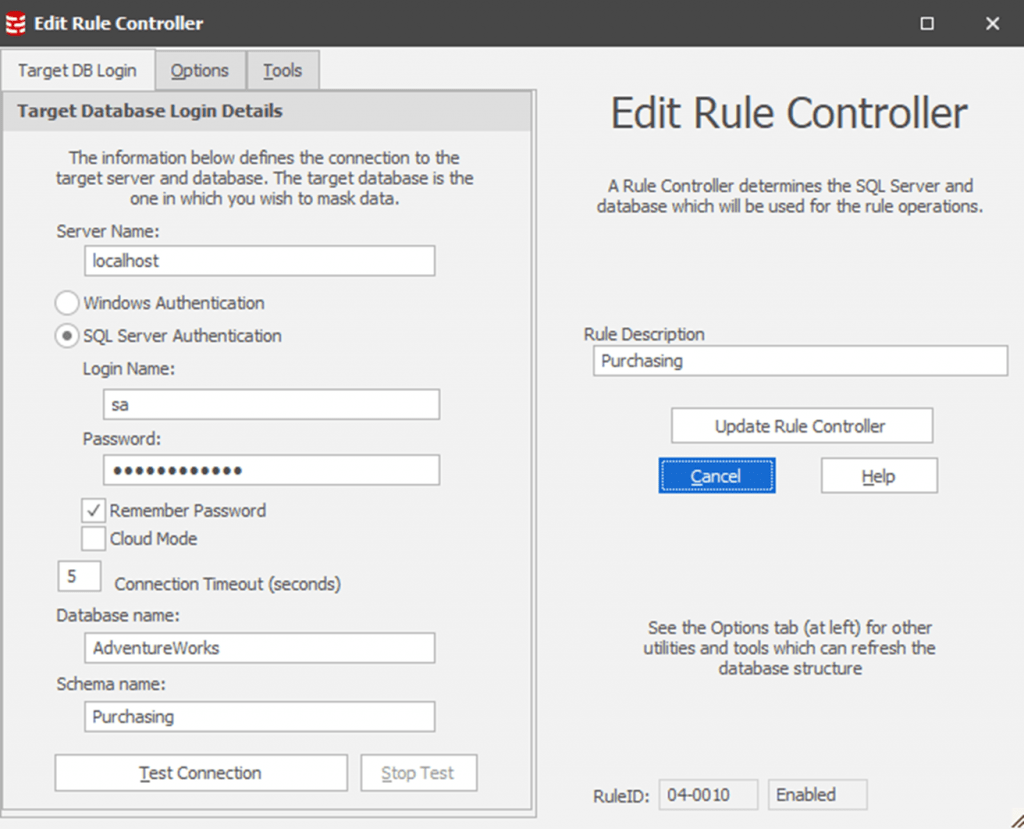Click inside the Password field
Image resolution: width=1024 pixels, height=829 pixels.
click(x=270, y=469)
